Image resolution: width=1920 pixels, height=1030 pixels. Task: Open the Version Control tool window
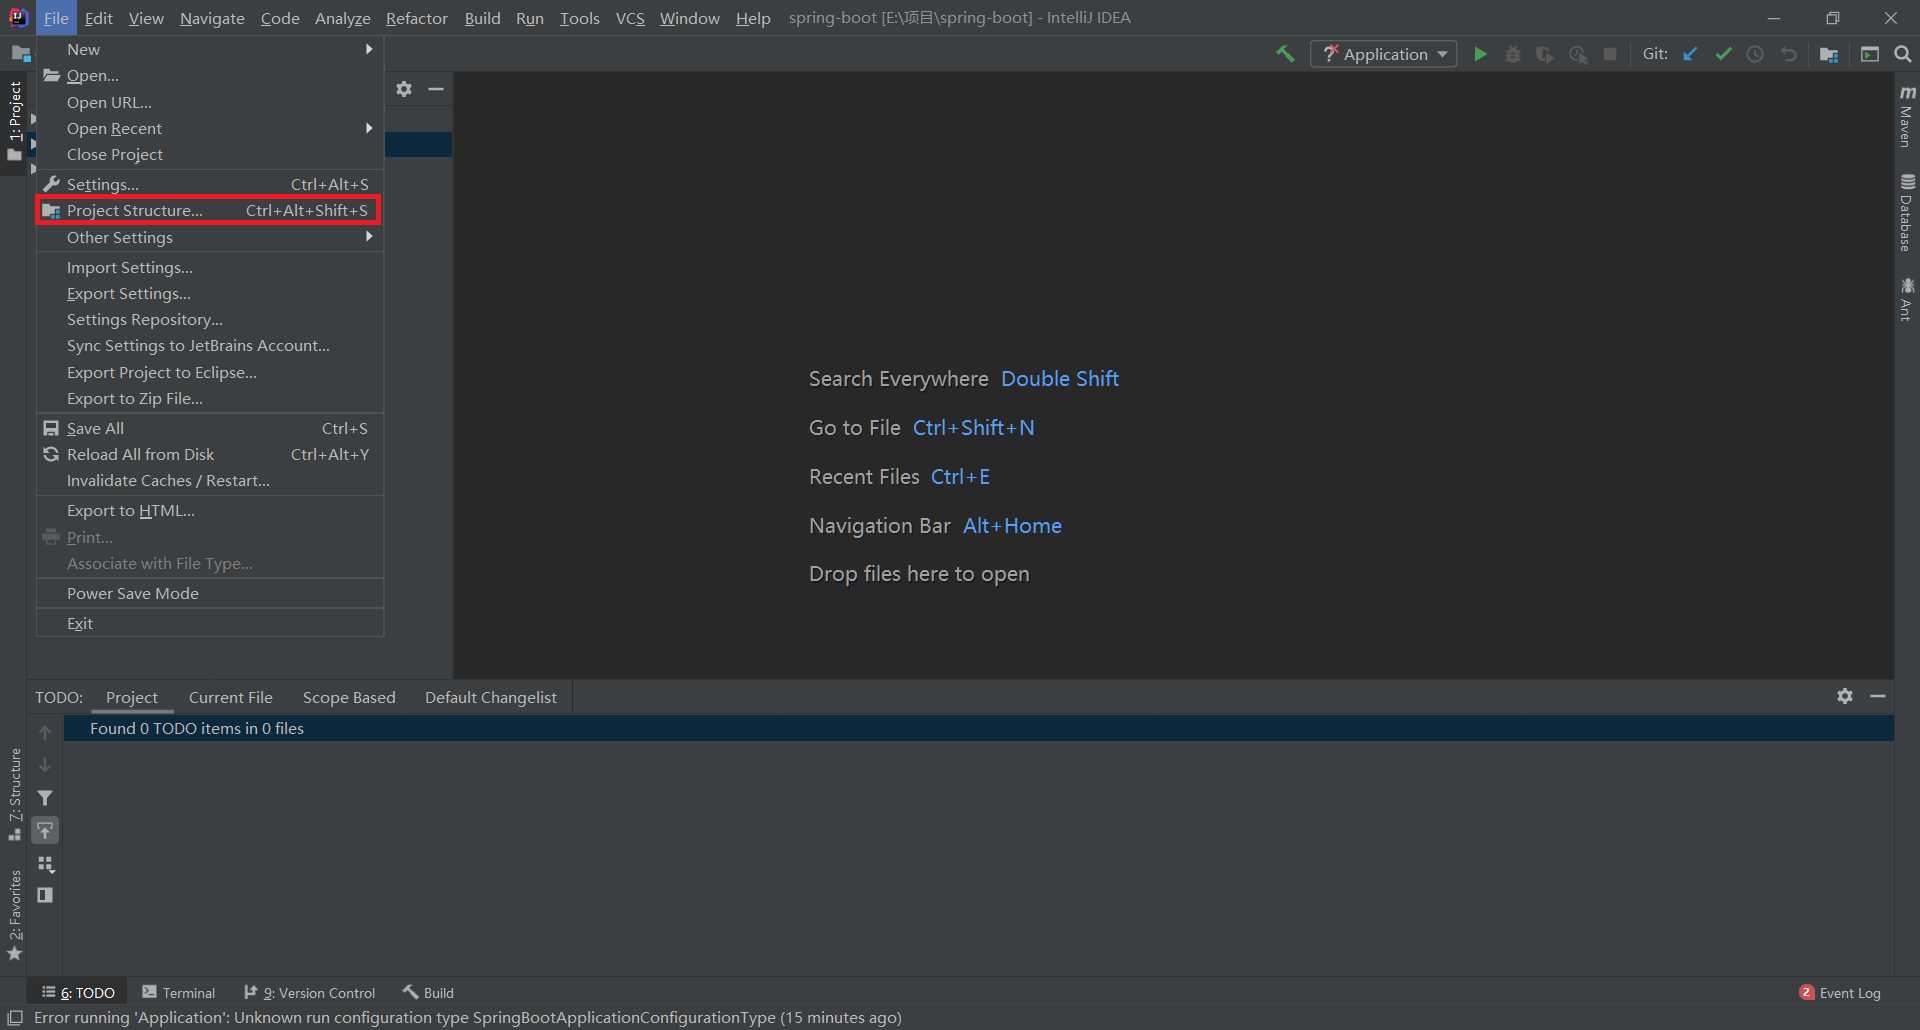pos(310,992)
